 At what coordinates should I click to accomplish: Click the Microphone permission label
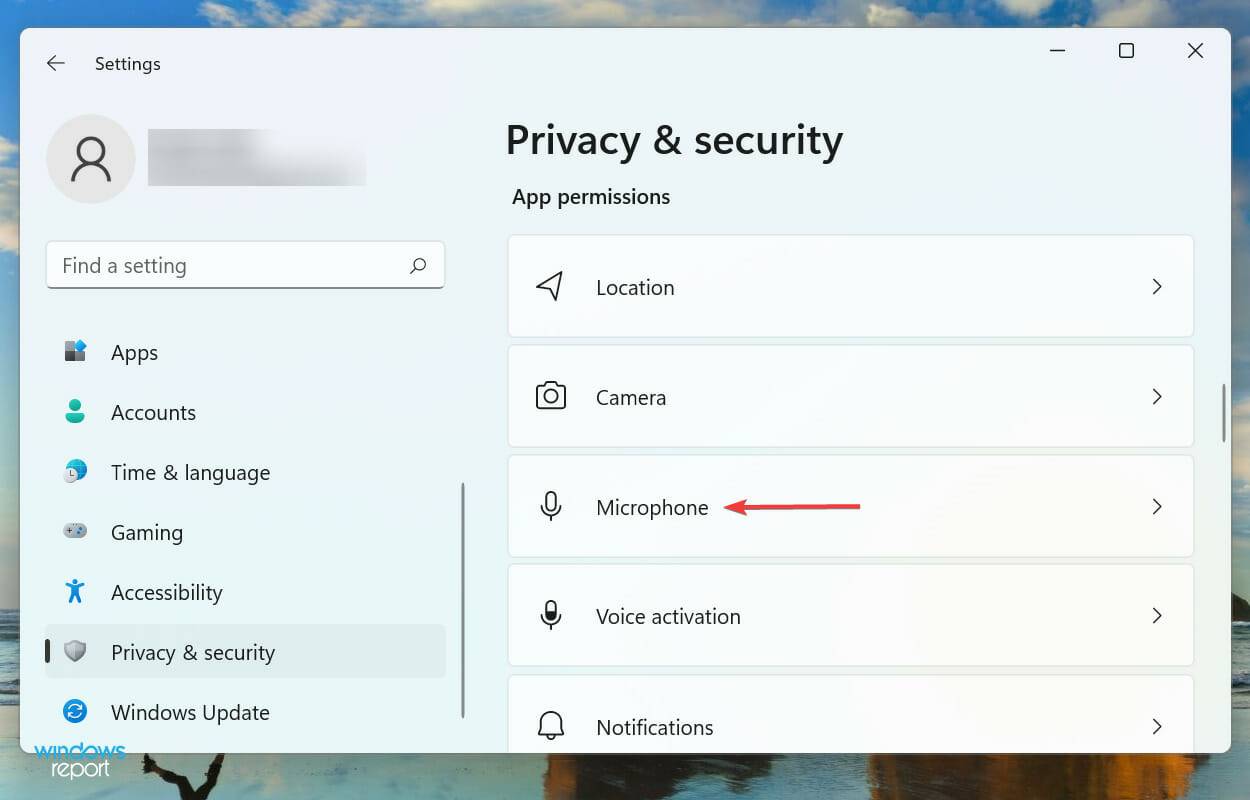[652, 507]
